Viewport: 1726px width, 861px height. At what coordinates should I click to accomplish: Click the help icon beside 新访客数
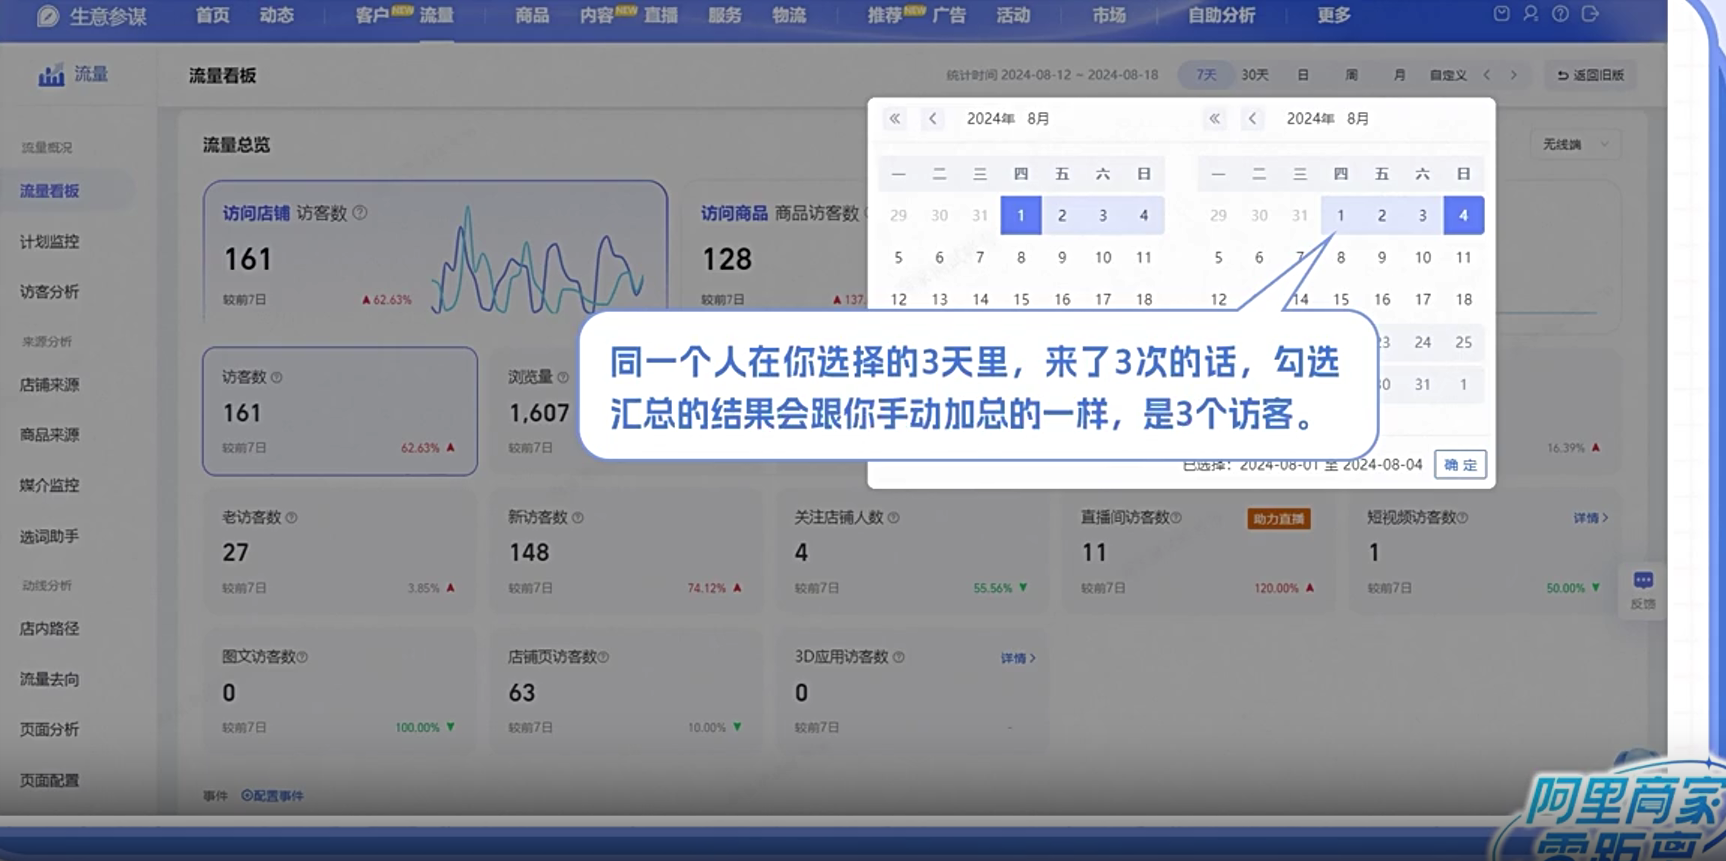coord(577,518)
